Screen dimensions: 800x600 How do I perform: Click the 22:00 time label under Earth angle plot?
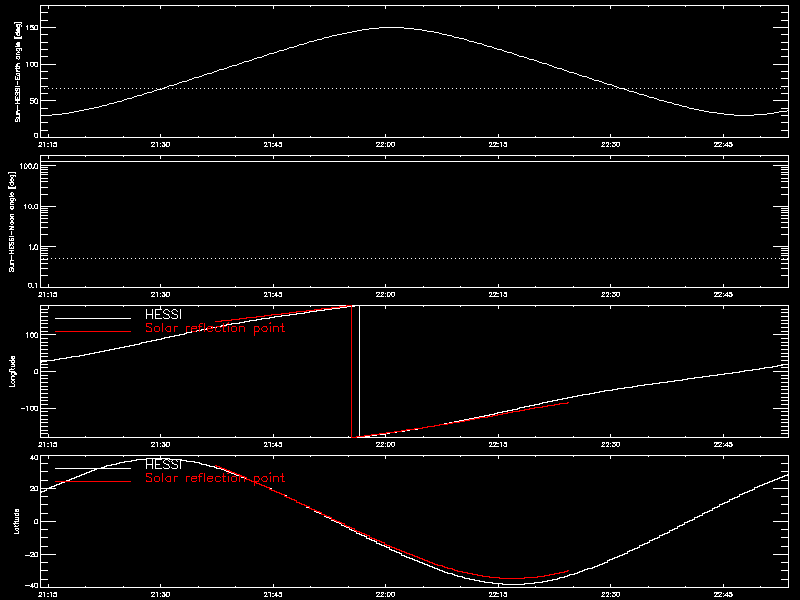385,144
